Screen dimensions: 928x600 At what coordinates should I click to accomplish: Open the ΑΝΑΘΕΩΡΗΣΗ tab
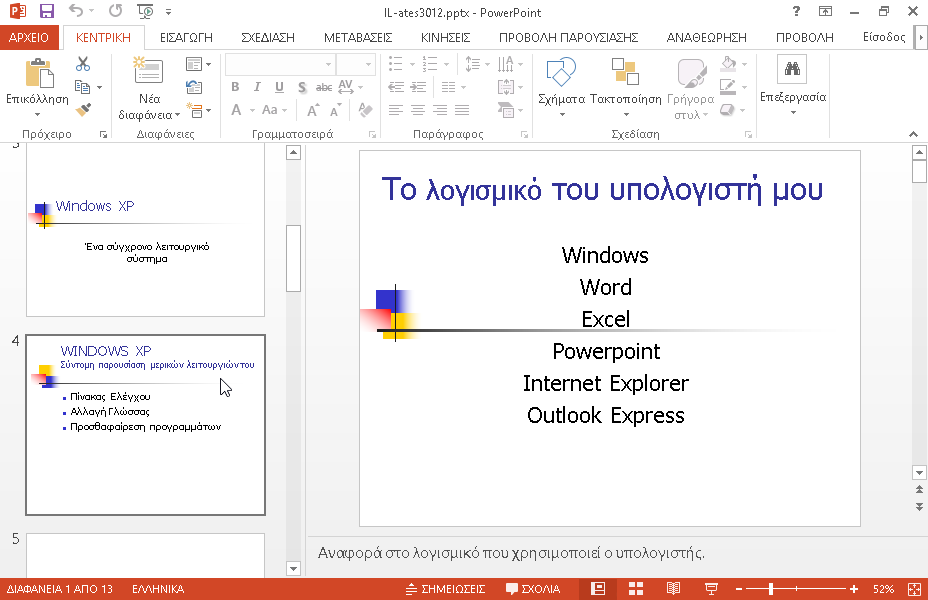pos(706,37)
